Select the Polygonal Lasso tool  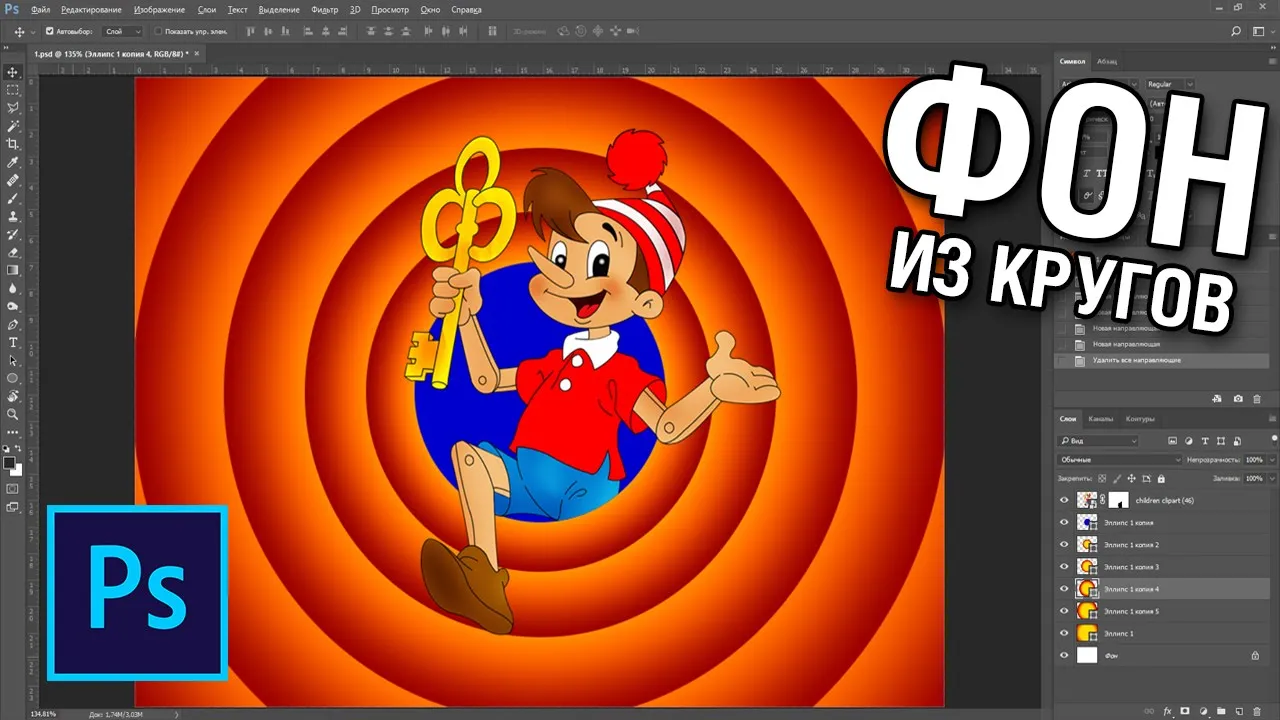tap(13, 108)
